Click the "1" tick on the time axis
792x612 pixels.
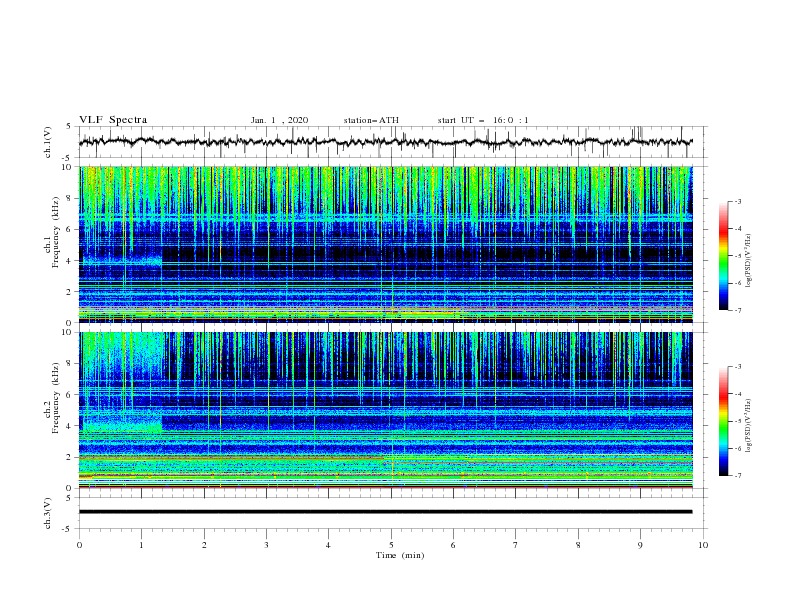pos(141,545)
